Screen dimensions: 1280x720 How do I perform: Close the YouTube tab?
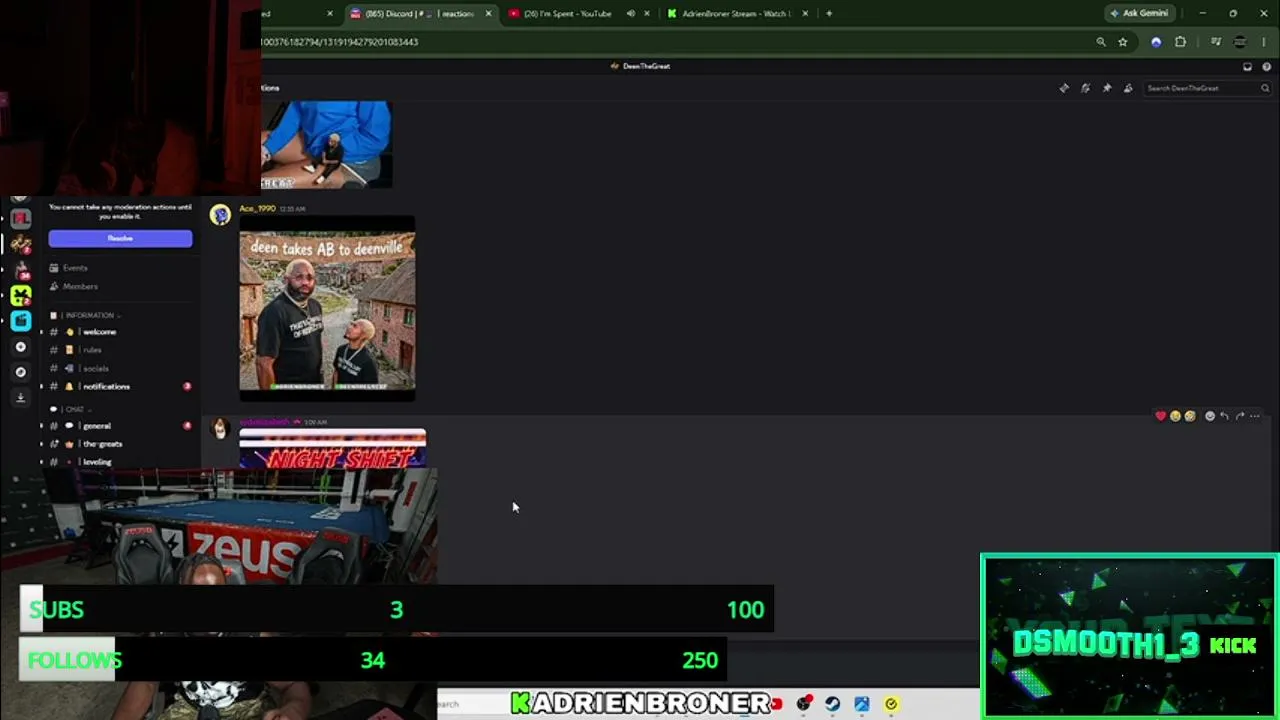click(647, 14)
